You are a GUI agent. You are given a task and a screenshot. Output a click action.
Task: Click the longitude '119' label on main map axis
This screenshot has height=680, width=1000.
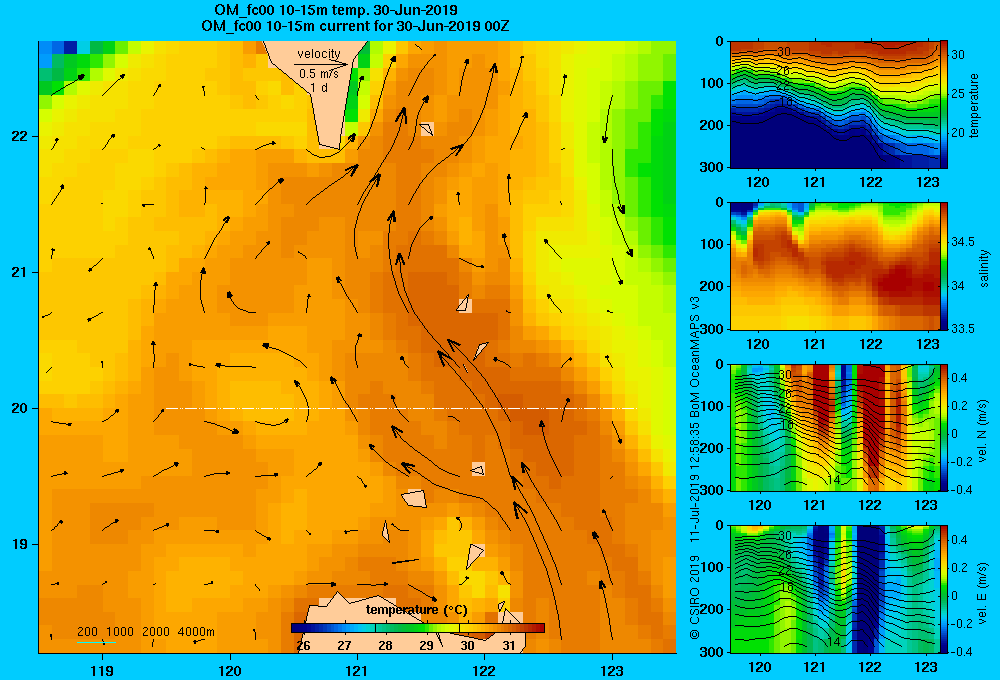click(x=103, y=670)
